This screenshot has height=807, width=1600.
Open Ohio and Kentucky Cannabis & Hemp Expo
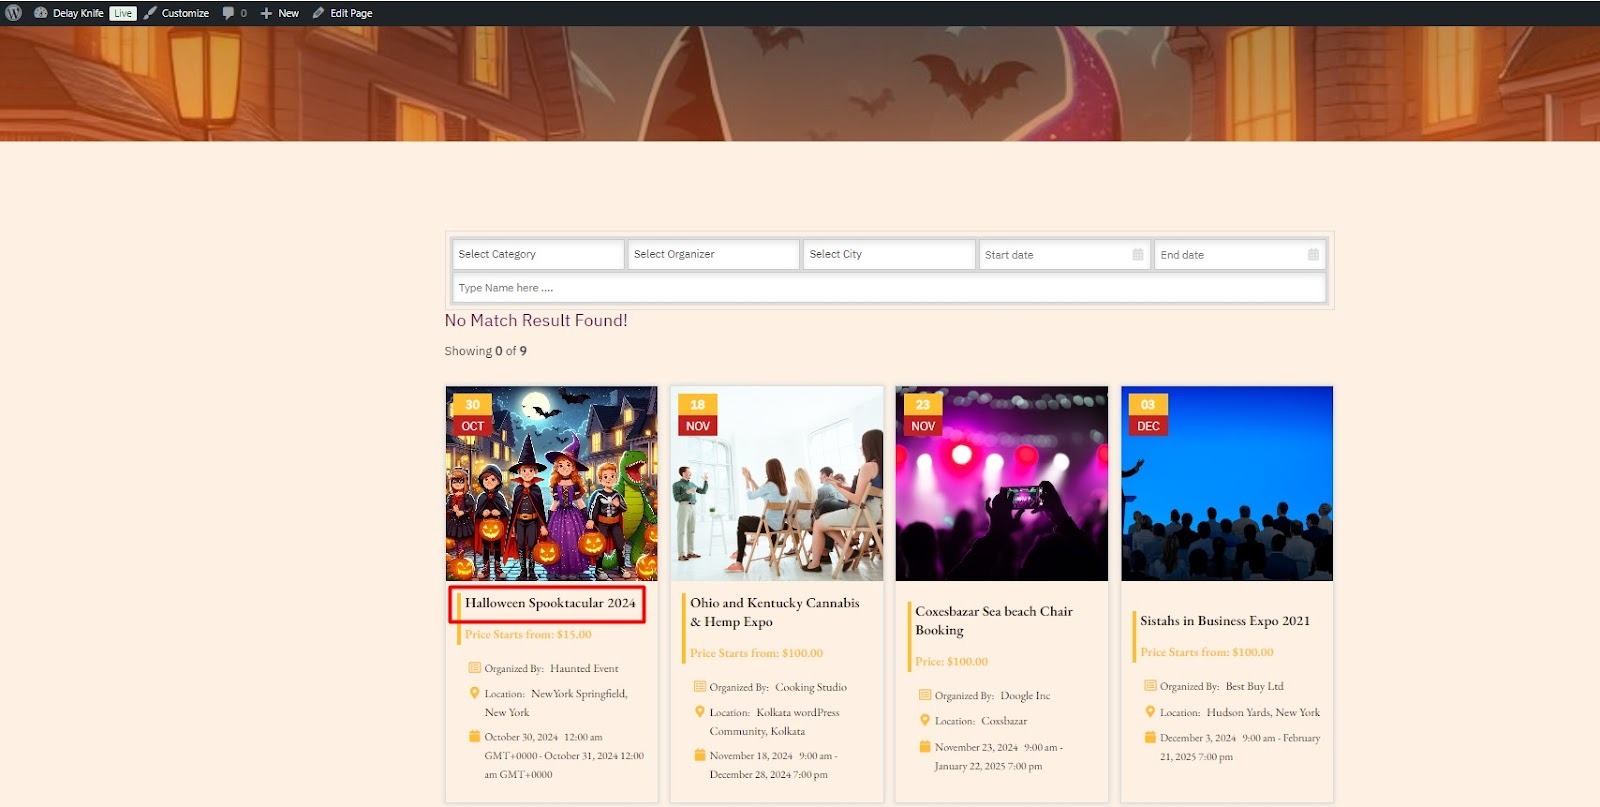(x=774, y=612)
